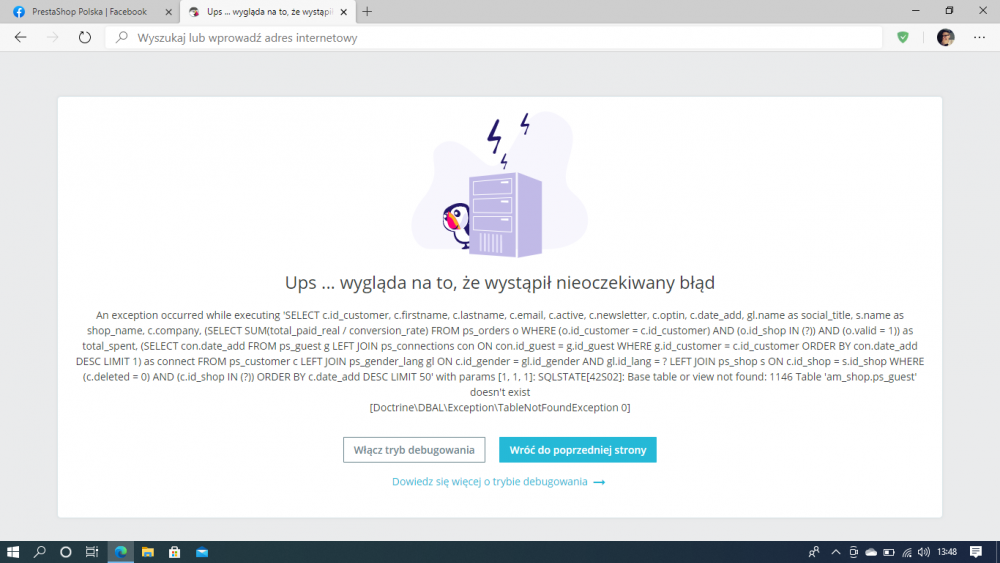Check battery status icon
This screenshot has height=563, width=1000.
pyautogui.click(x=888, y=552)
